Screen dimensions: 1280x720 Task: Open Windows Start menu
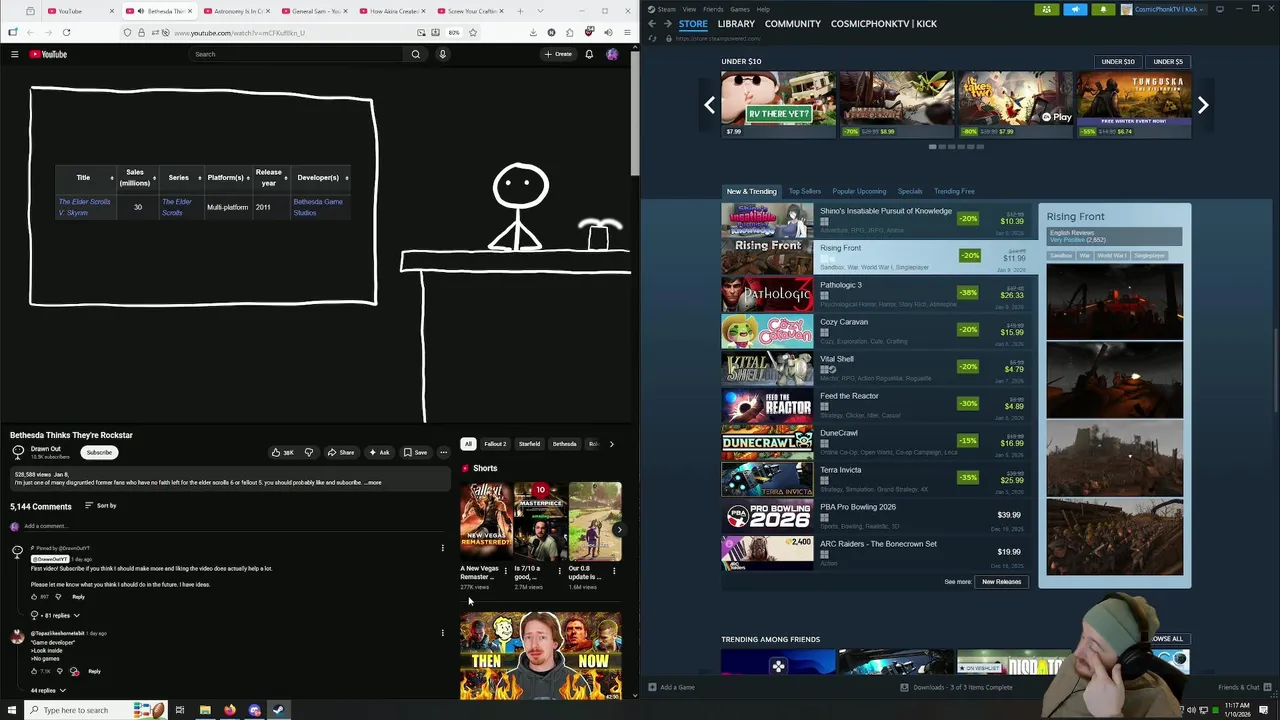click(11, 710)
